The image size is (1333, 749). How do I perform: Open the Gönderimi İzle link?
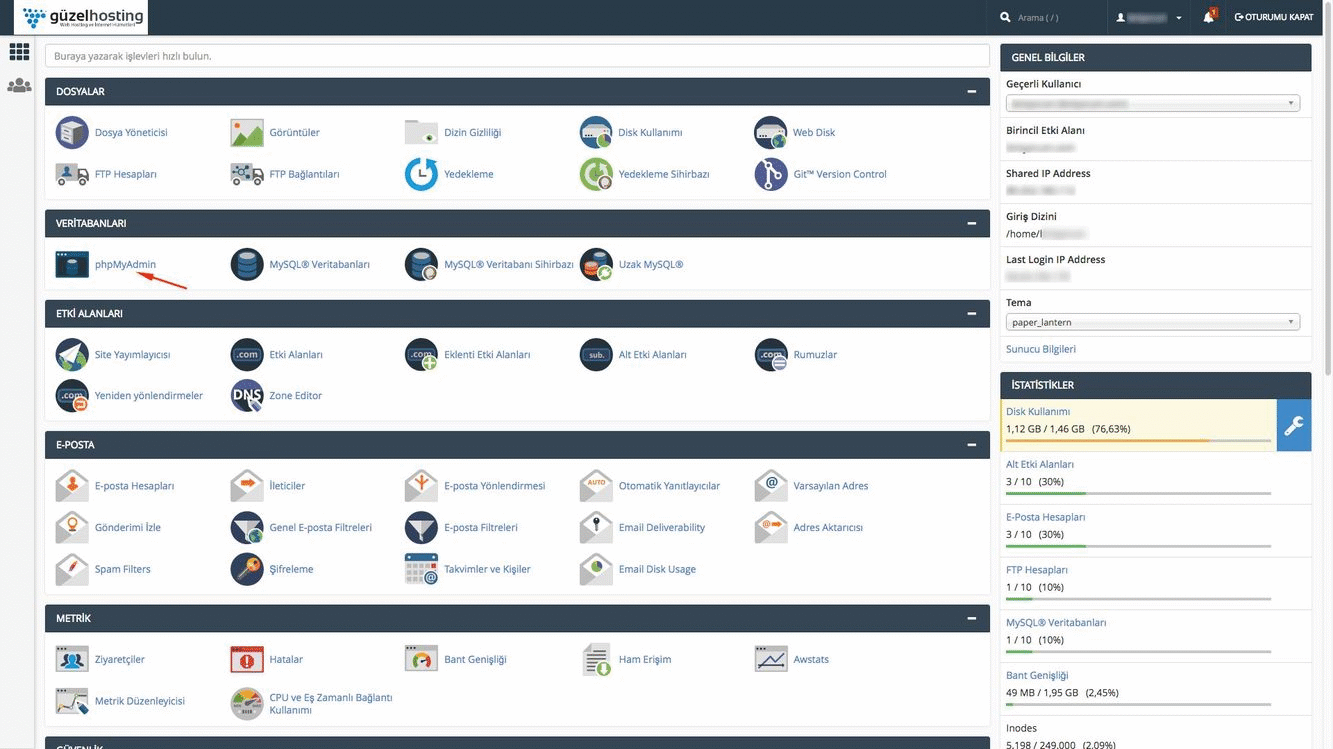tap(128, 527)
